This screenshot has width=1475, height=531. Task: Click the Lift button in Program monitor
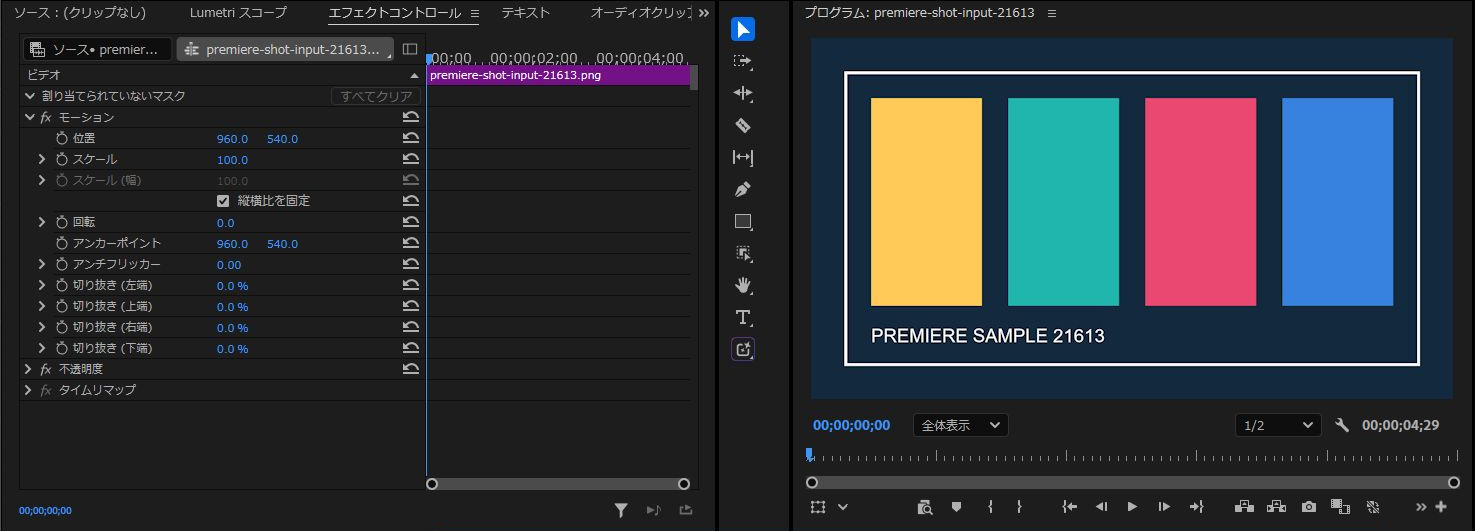(1244, 507)
